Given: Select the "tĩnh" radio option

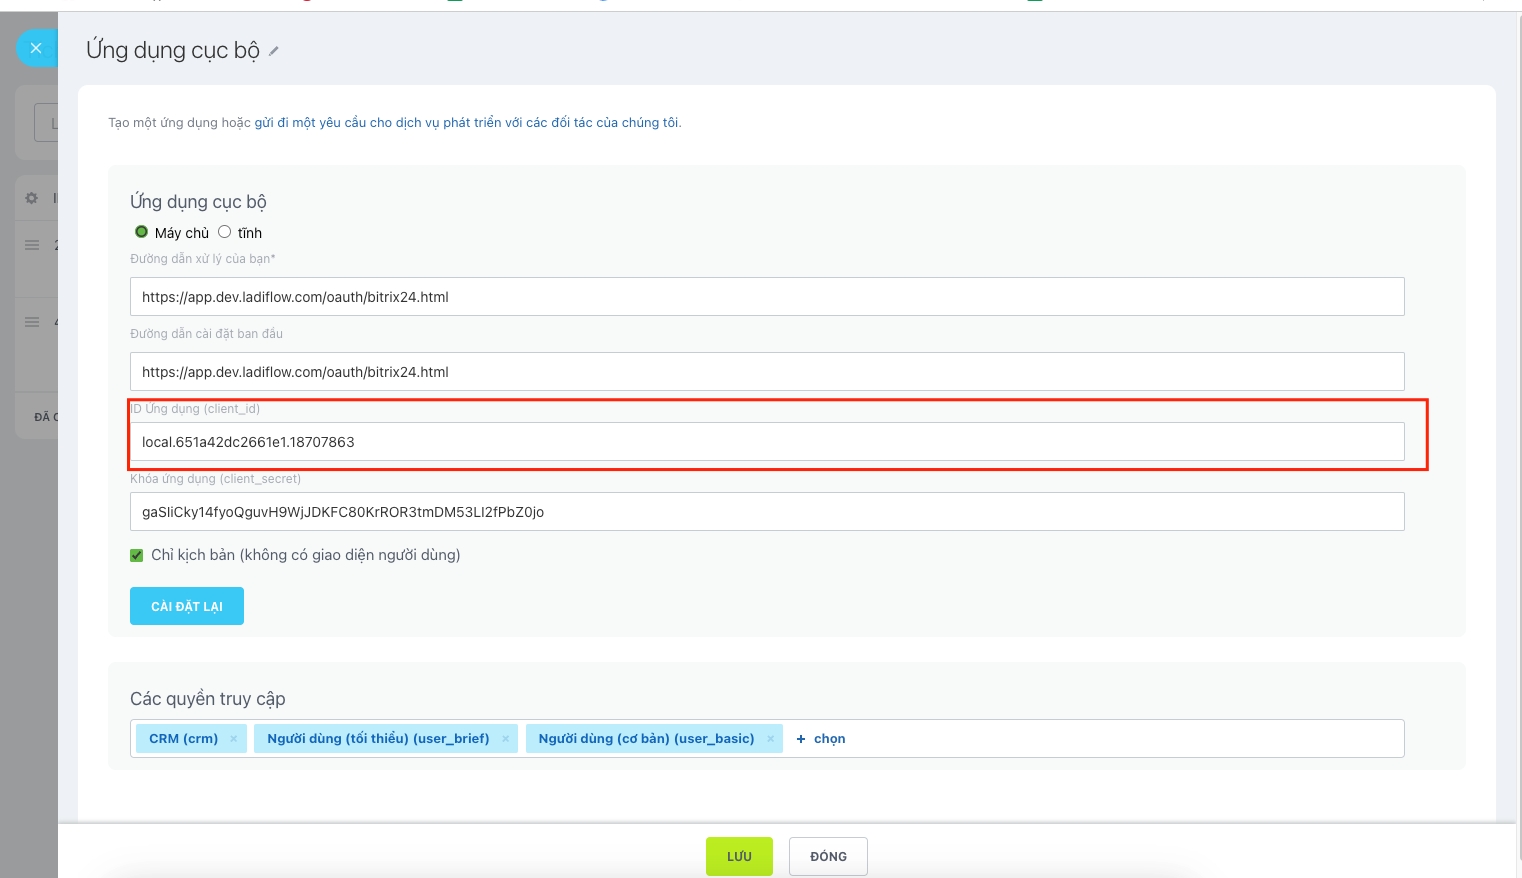Looking at the screenshot, I should click(225, 232).
